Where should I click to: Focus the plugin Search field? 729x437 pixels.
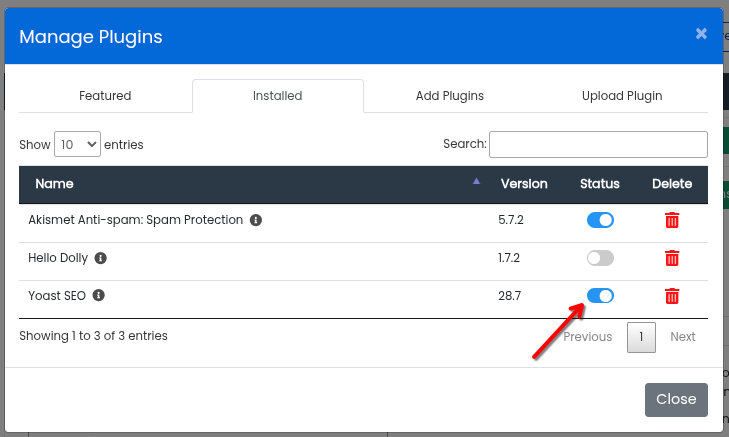click(x=598, y=144)
